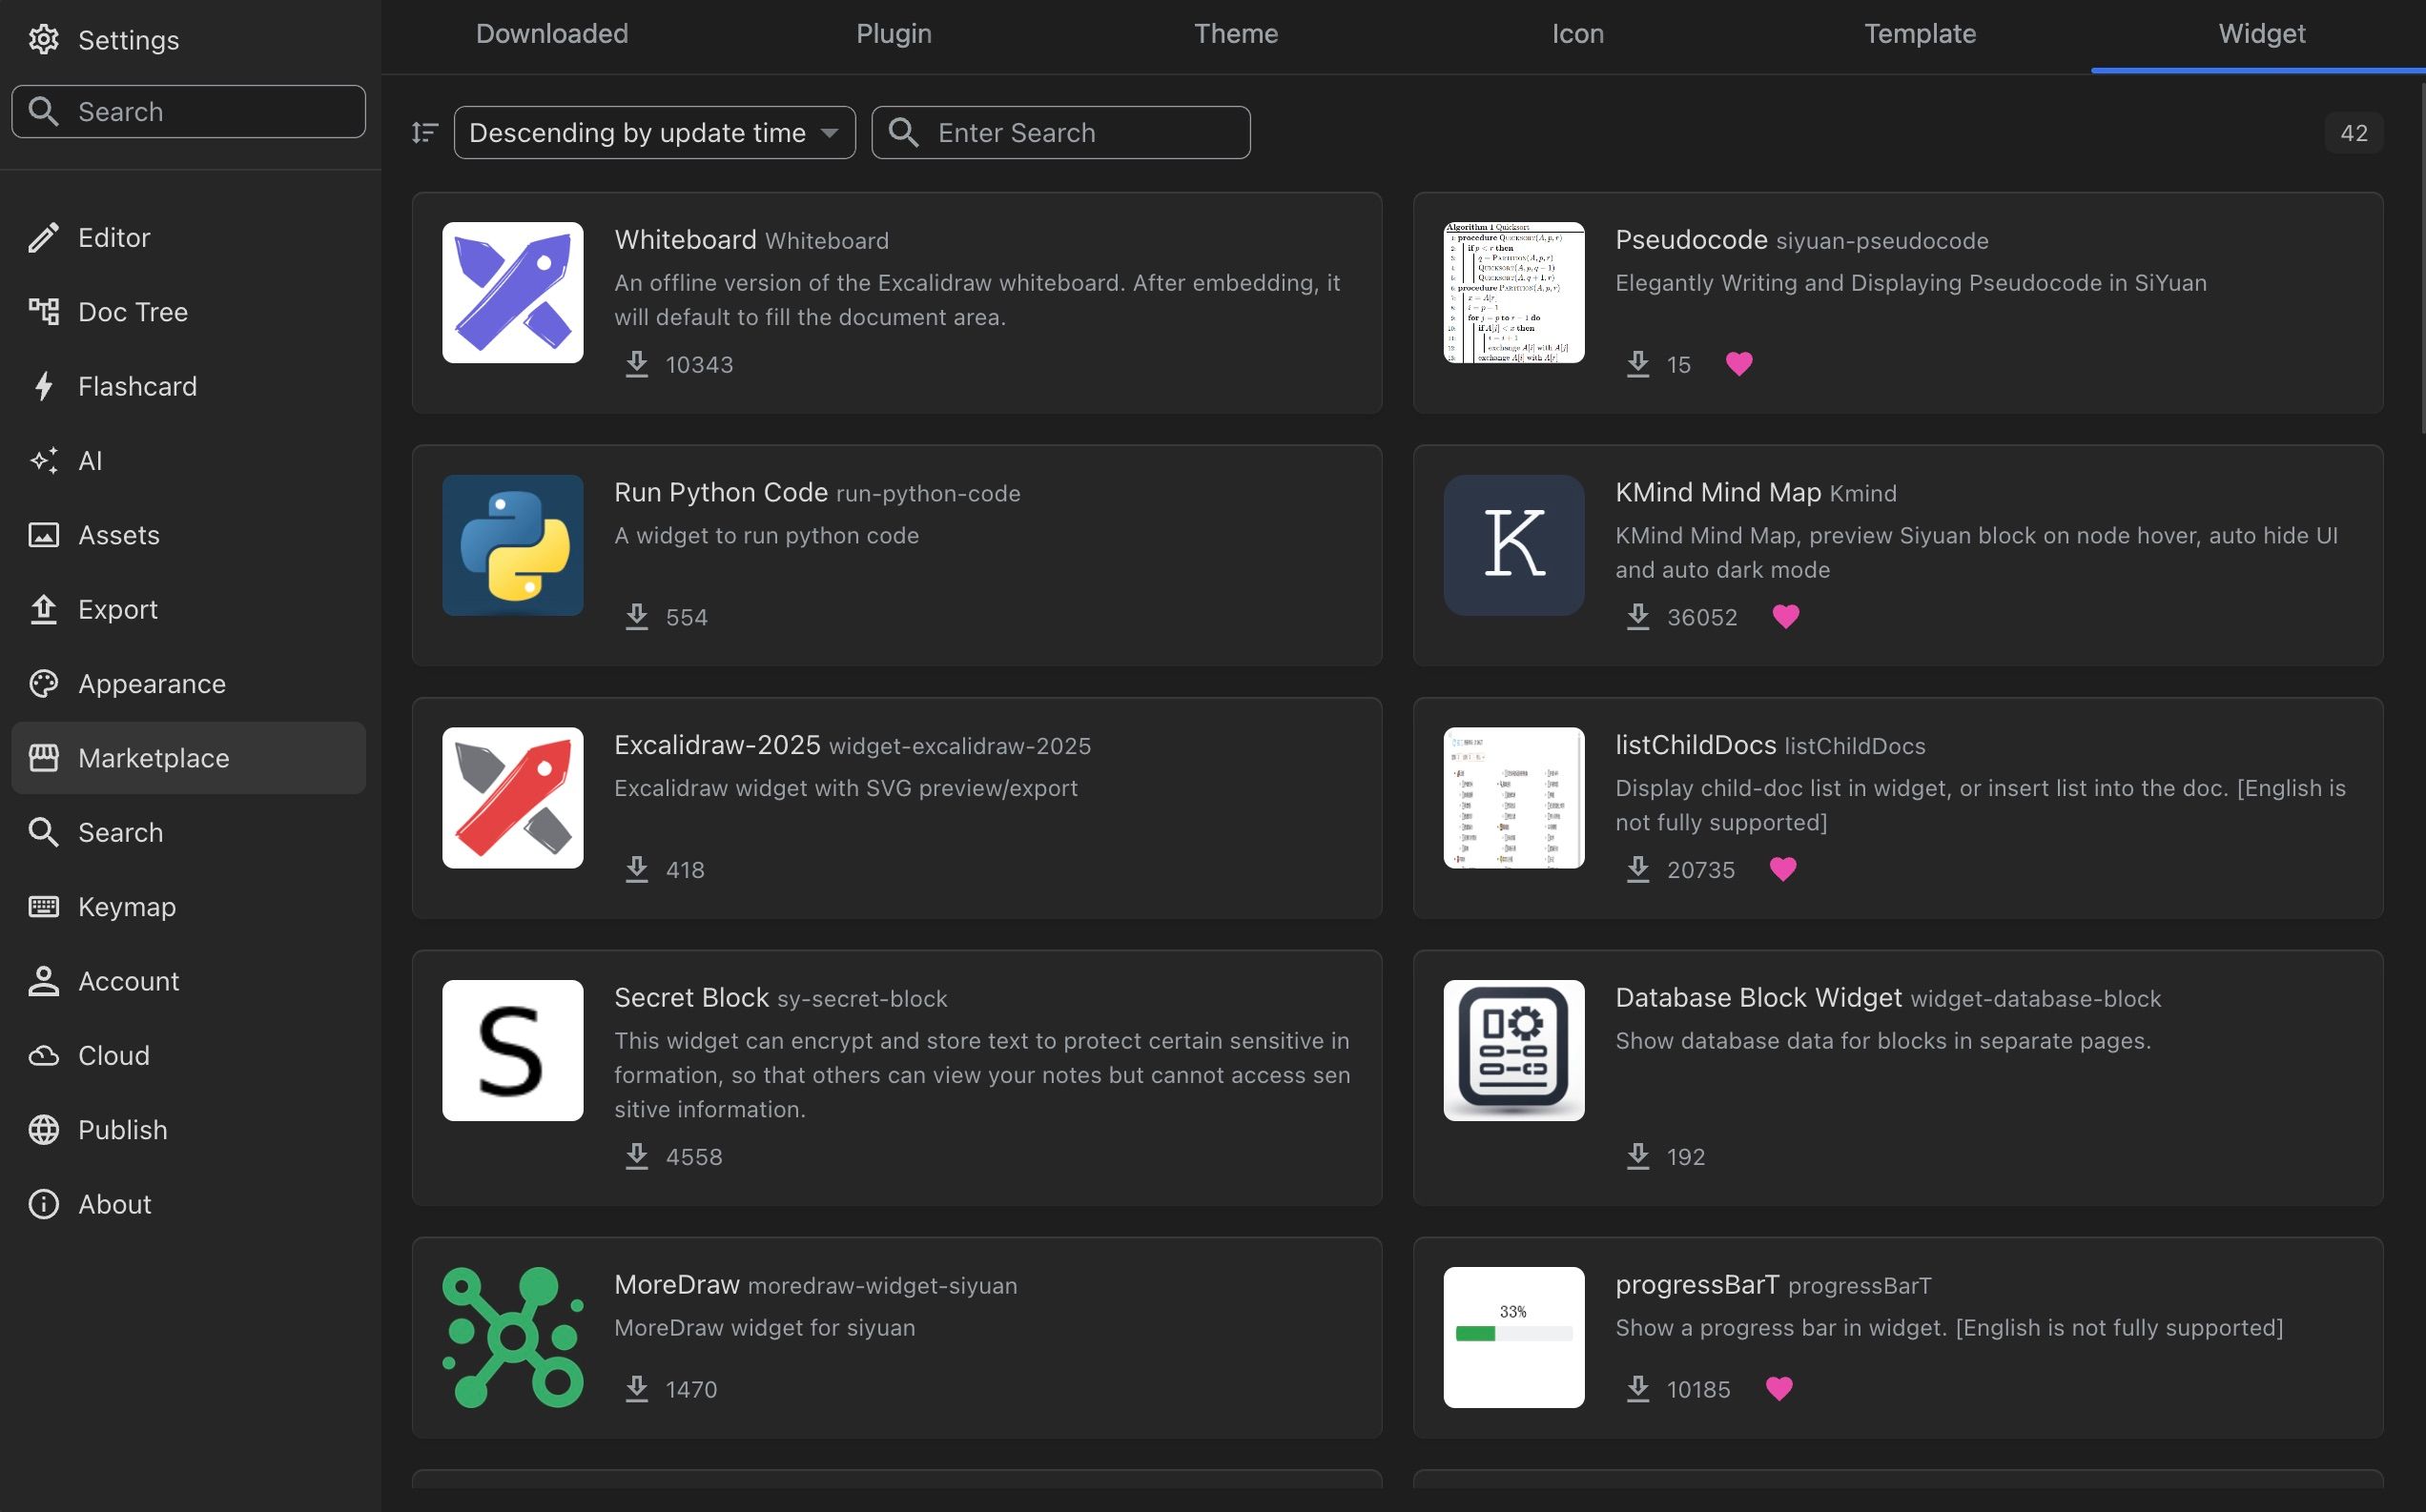Open Publish settings
The width and height of the screenshot is (2426, 1512).
(188, 1129)
